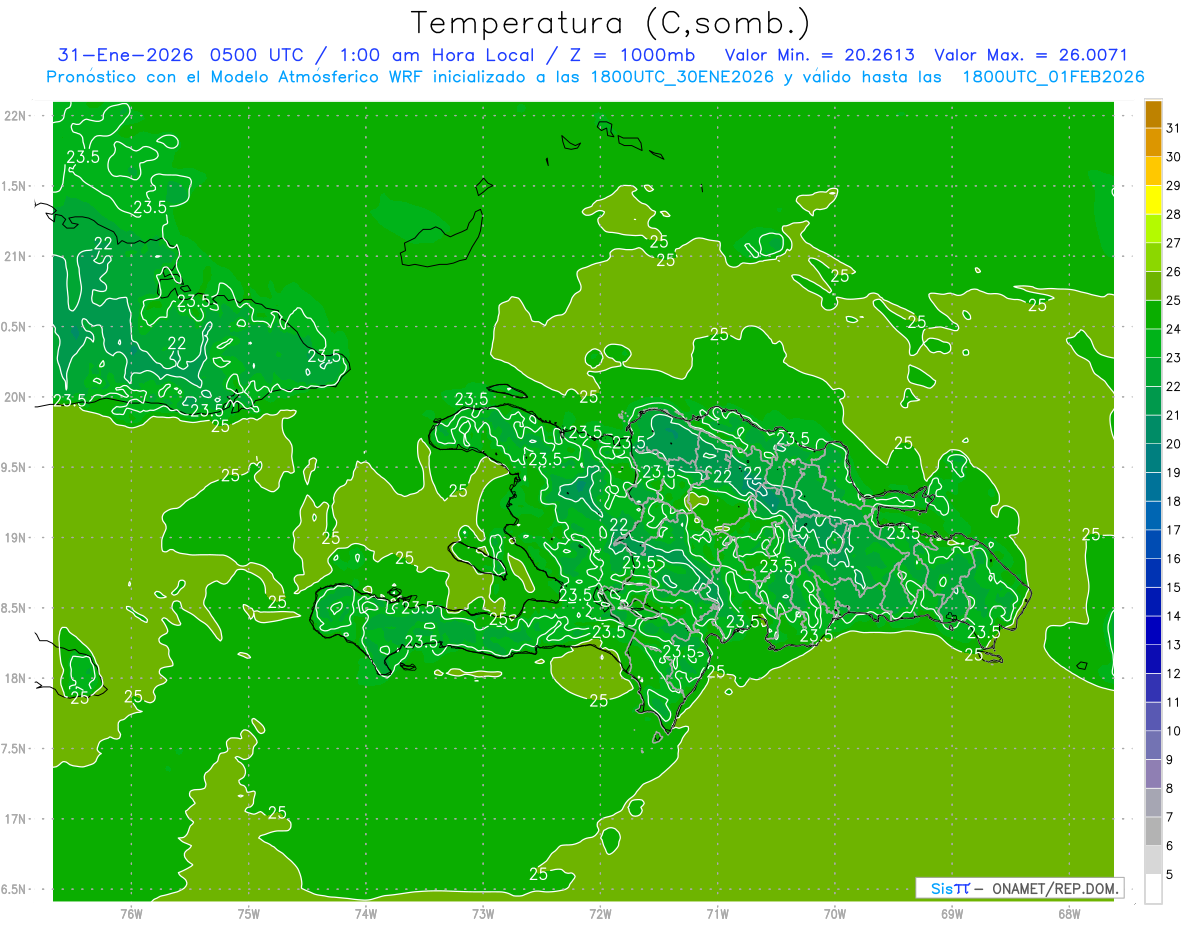This screenshot has width=1200, height=927.
Task: Click the '10' color scale label
Action: (1173, 731)
